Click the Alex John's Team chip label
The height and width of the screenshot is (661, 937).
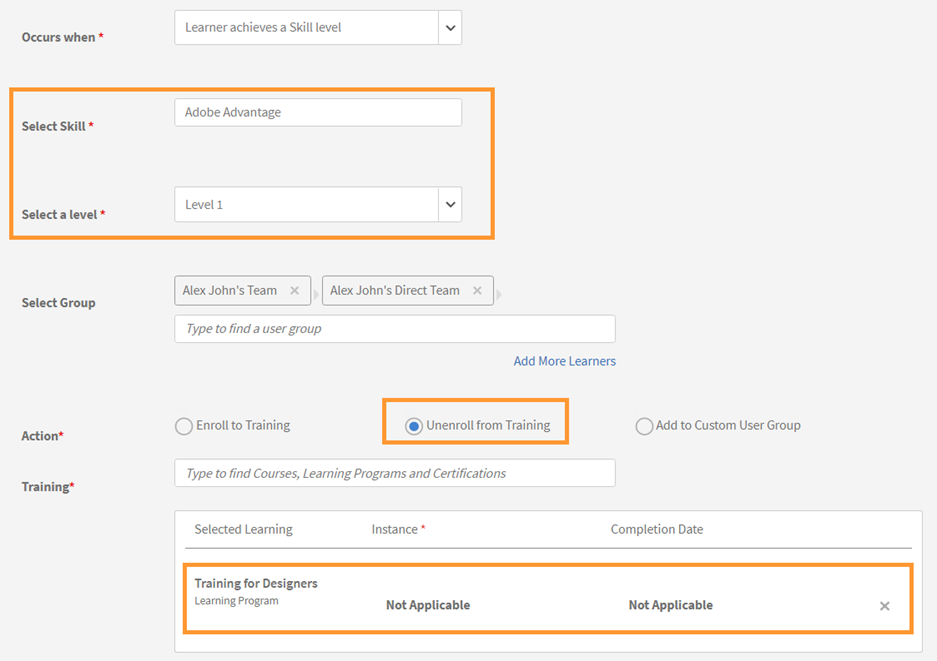point(230,291)
